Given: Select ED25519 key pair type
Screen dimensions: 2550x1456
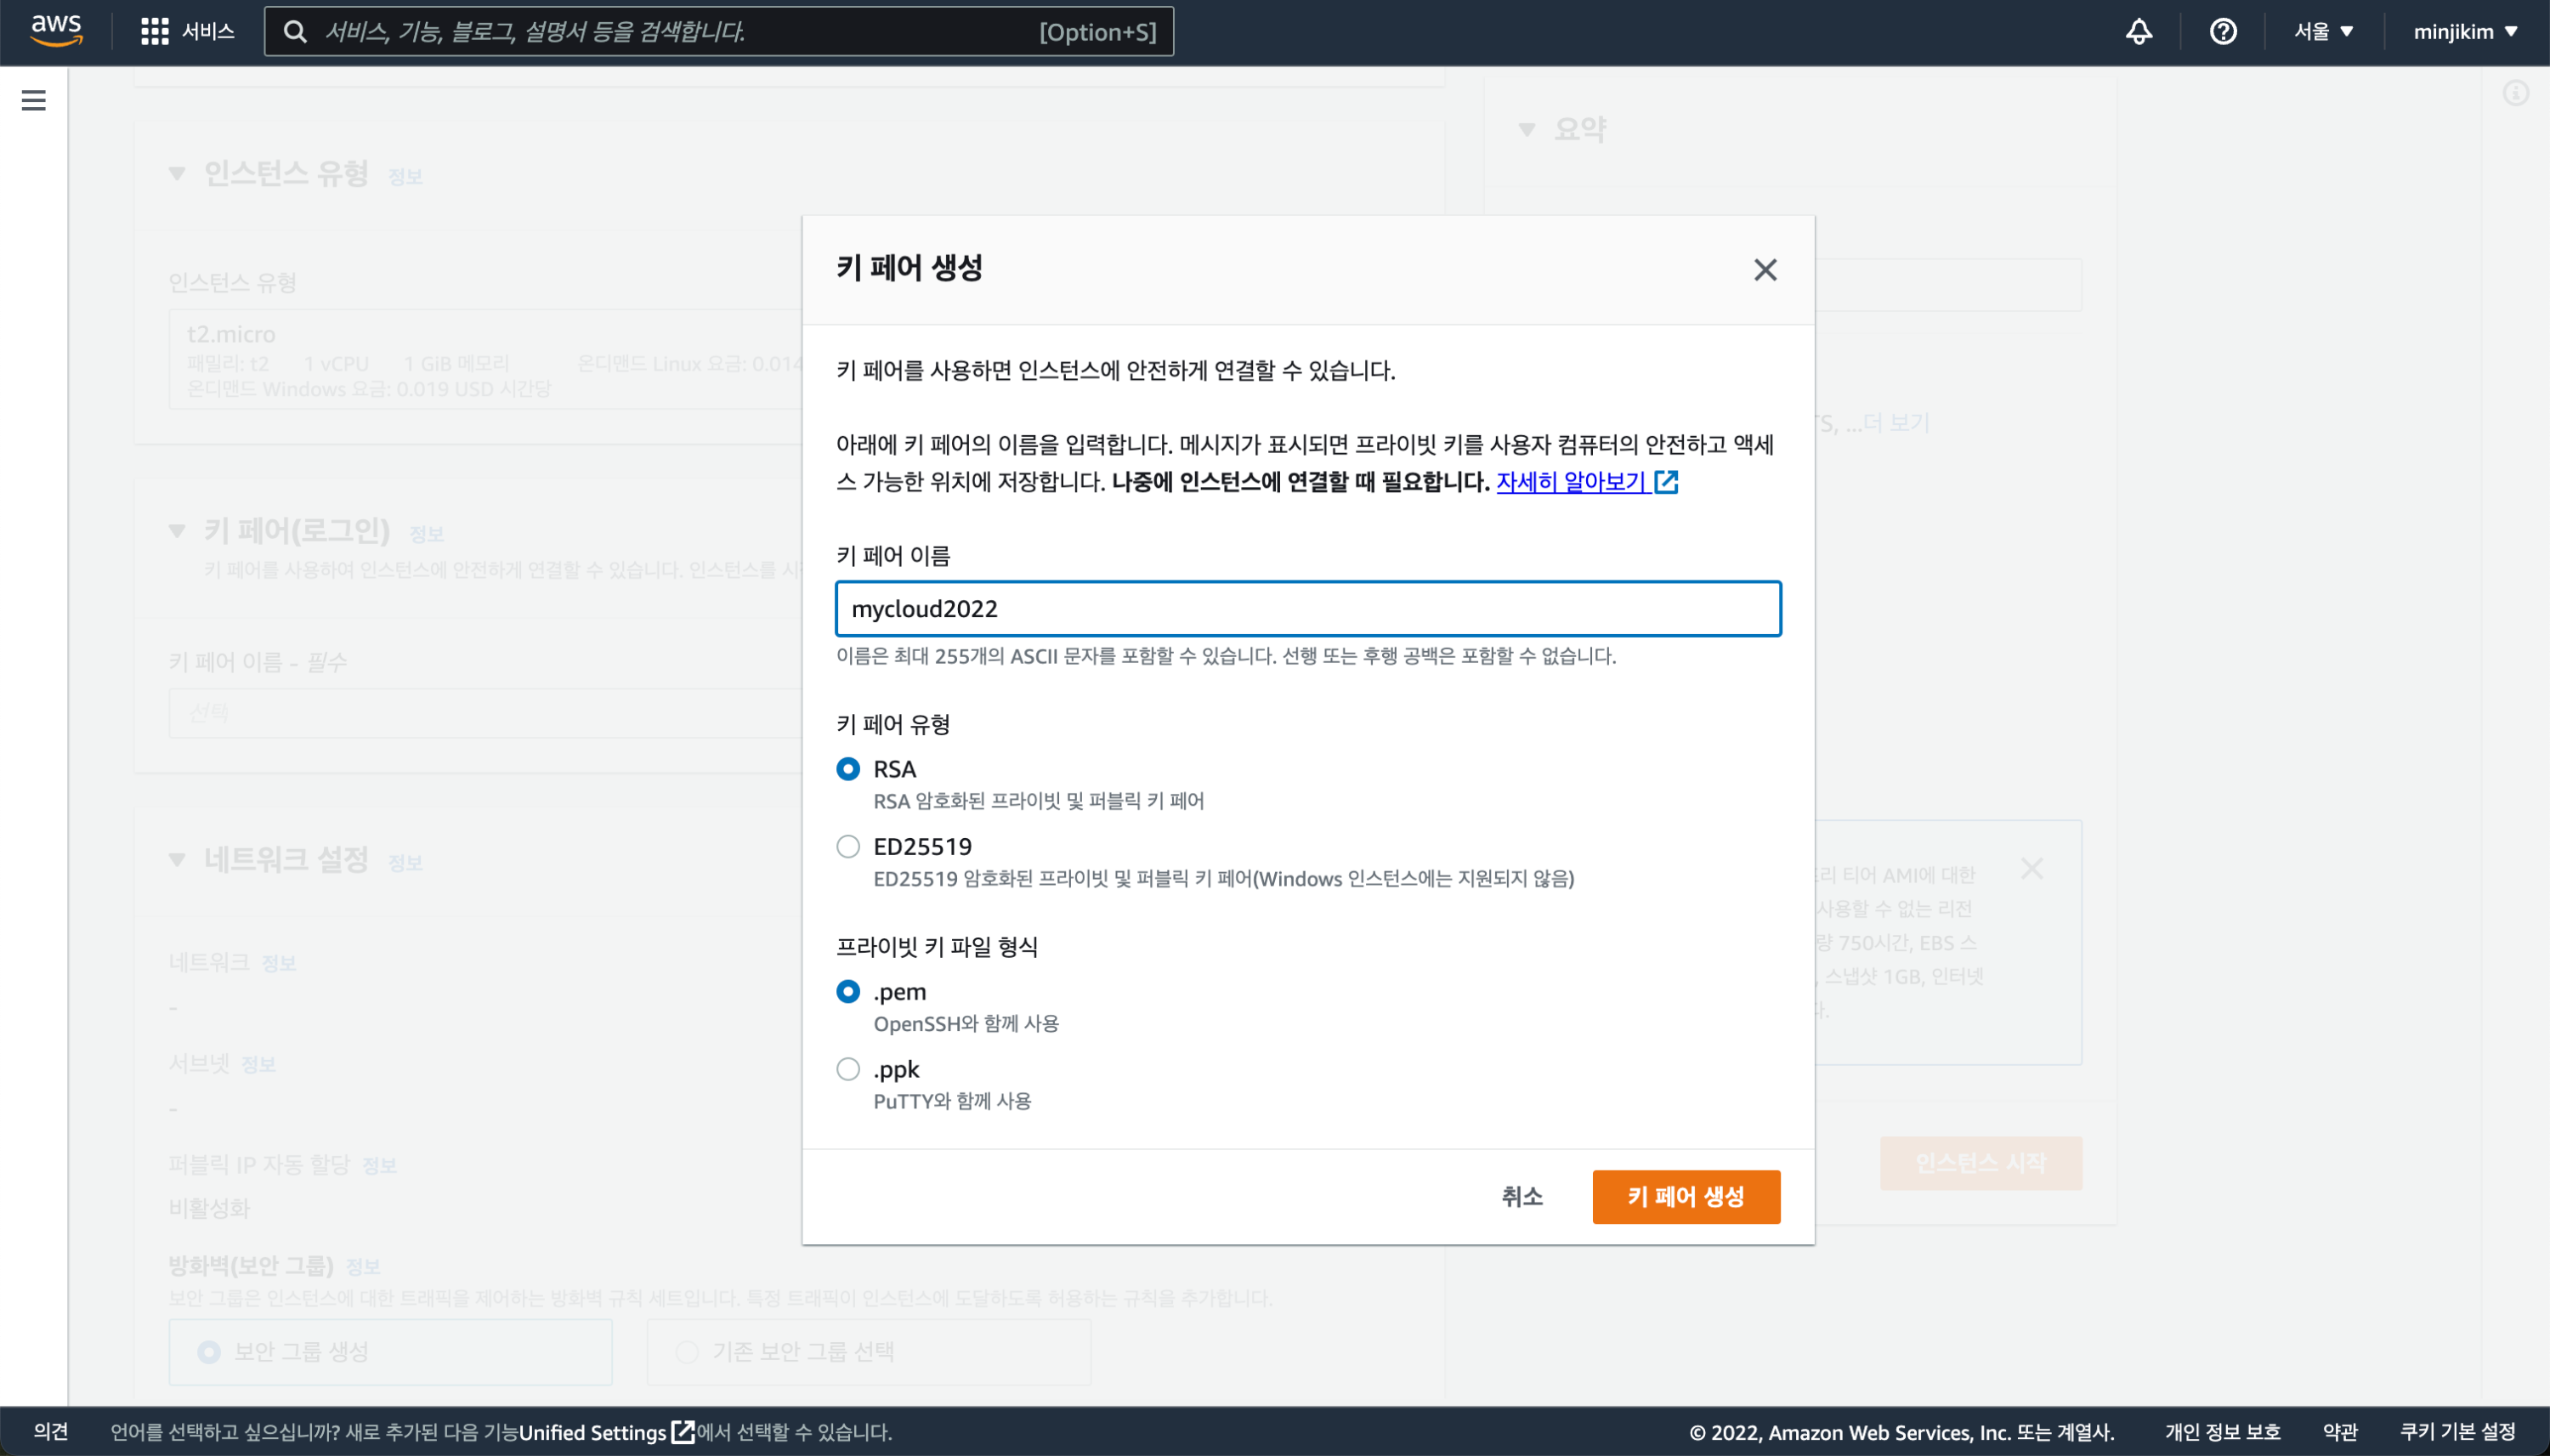Looking at the screenshot, I should click(848, 847).
